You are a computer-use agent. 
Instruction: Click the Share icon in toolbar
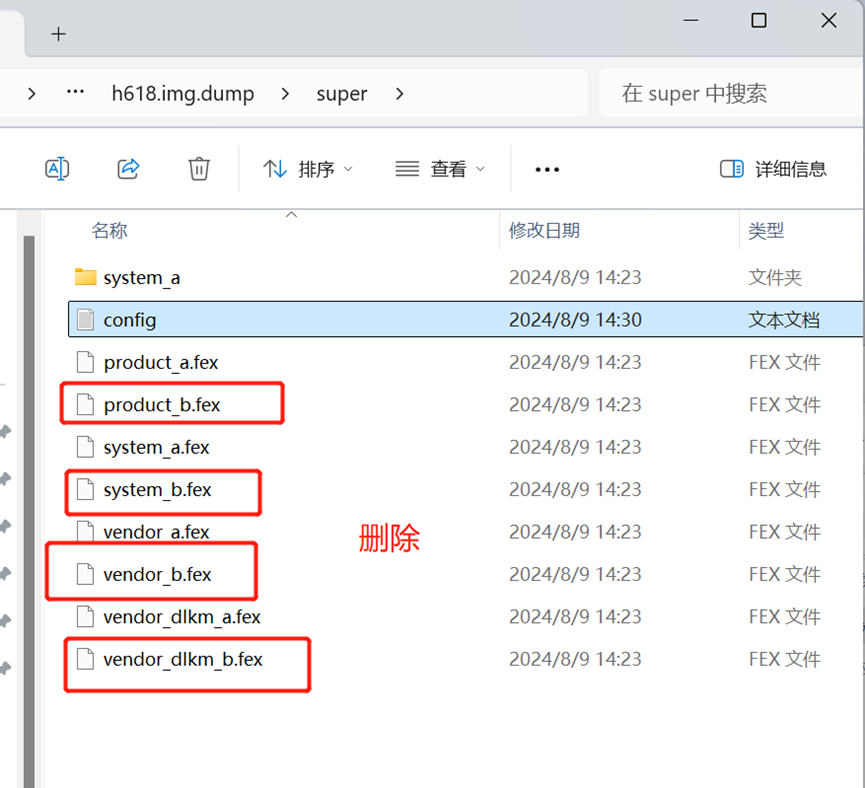(x=128, y=169)
